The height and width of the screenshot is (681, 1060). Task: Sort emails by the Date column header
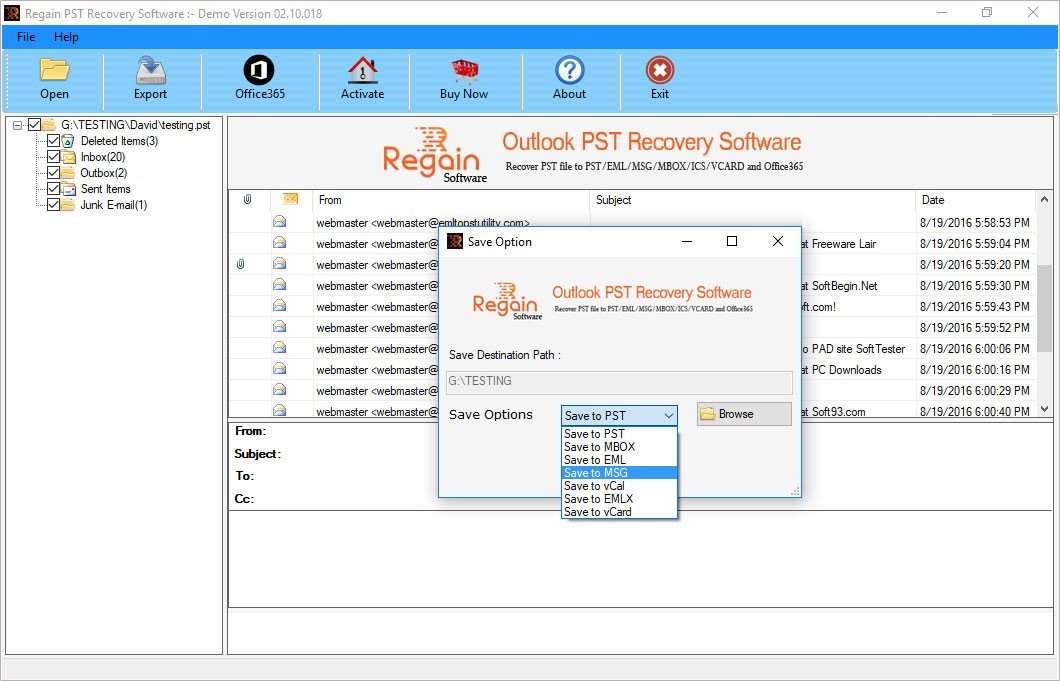[x=975, y=199]
